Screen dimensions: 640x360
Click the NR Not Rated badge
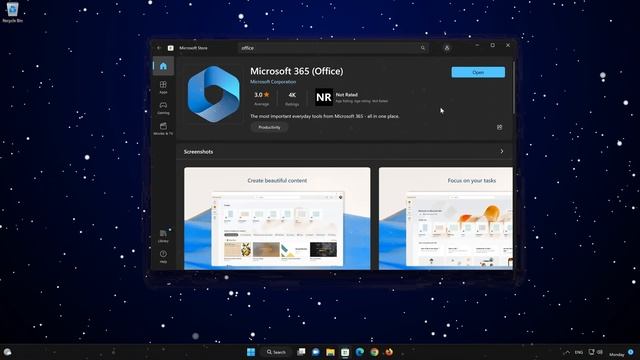coord(324,98)
